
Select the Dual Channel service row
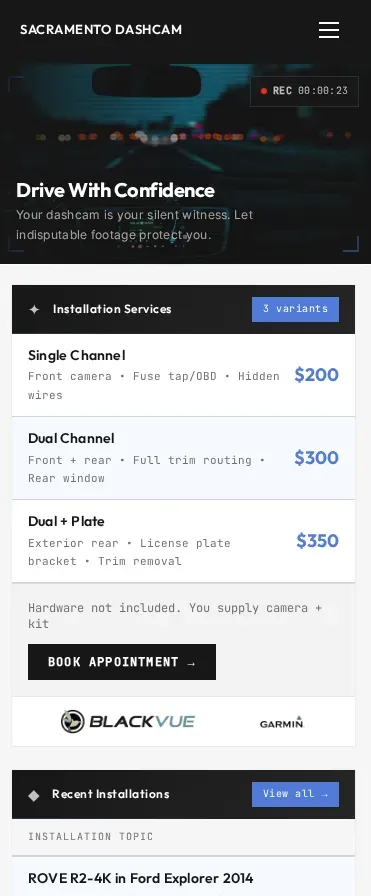coord(183,458)
